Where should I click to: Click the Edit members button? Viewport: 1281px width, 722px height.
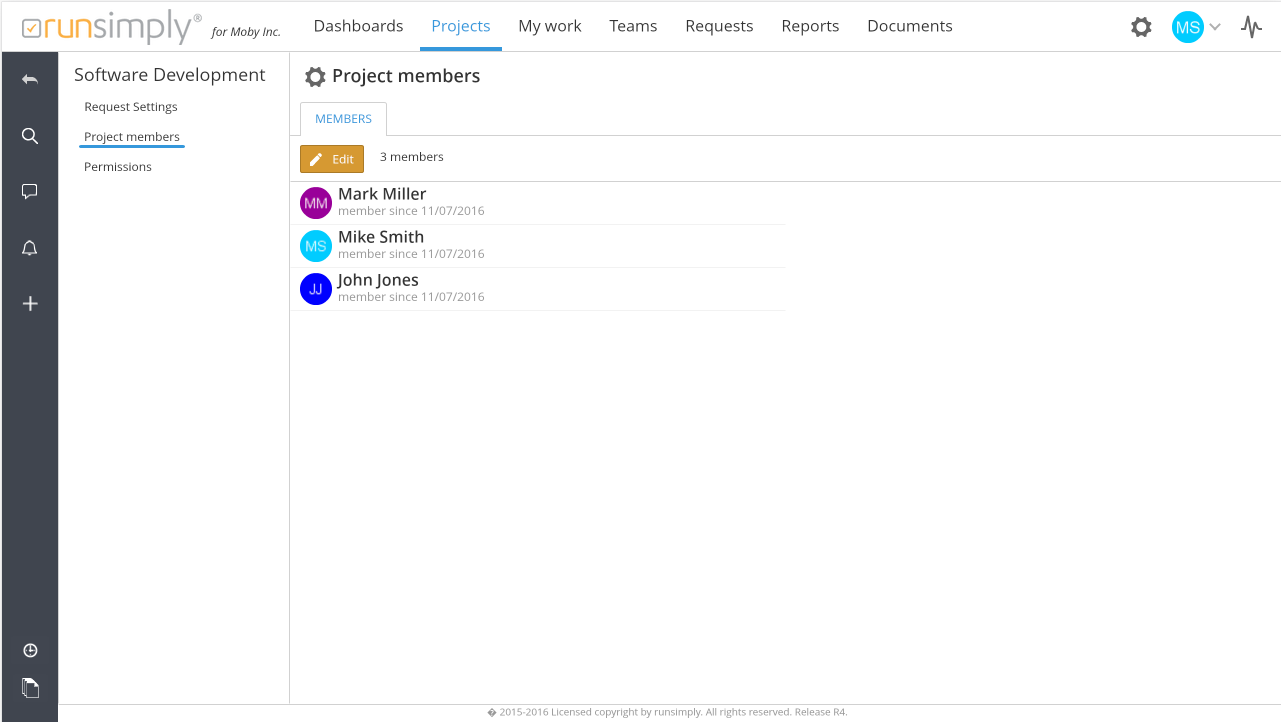click(332, 159)
